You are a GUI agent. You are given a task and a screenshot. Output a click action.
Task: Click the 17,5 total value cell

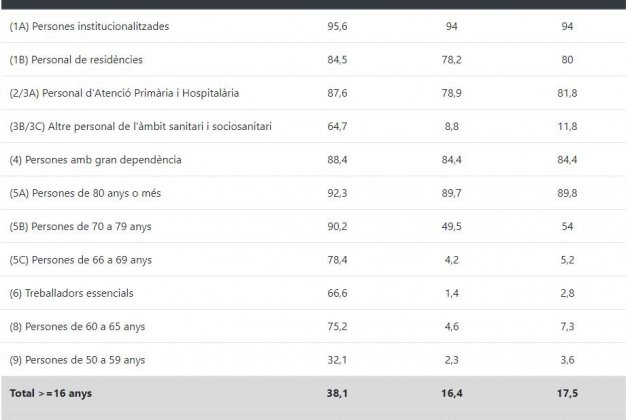tap(567, 393)
